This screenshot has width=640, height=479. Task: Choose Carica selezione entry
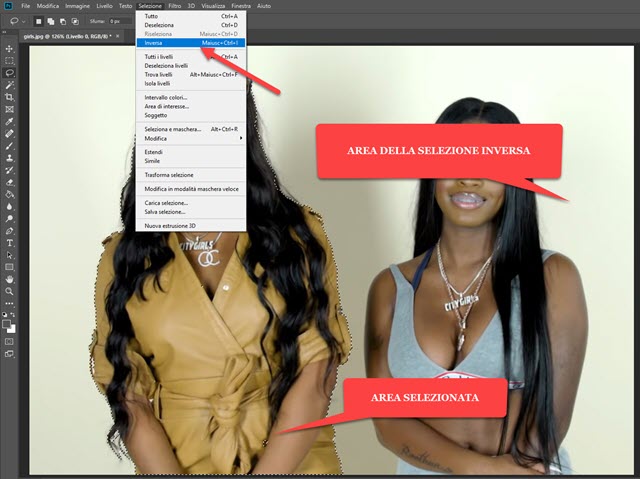(x=191, y=203)
